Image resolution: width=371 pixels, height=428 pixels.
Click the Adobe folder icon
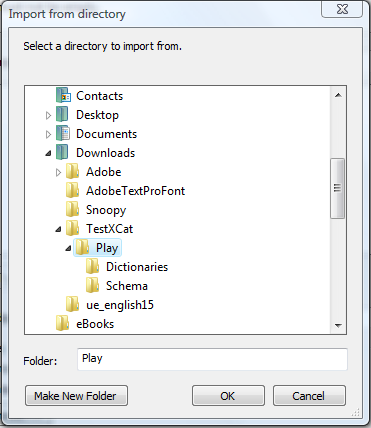(72, 171)
